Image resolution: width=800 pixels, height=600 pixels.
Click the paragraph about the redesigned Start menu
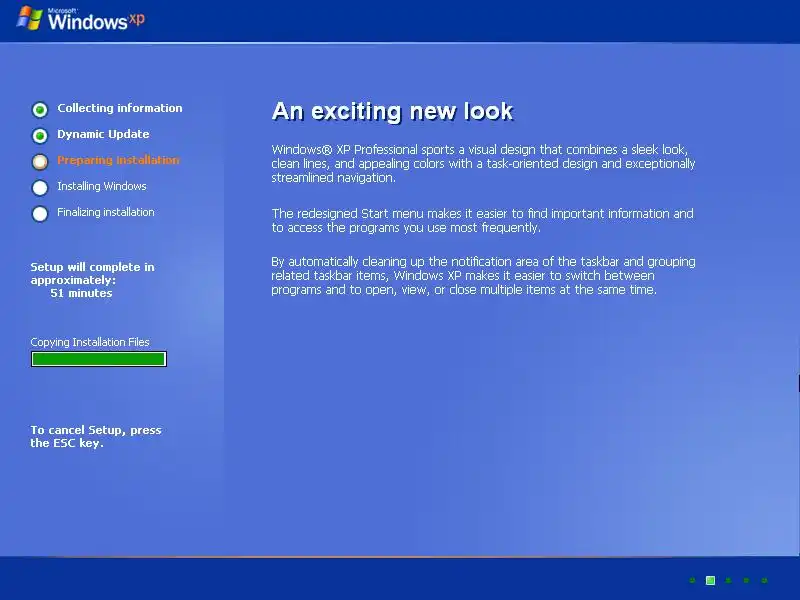pyautogui.click(x=482, y=220)
